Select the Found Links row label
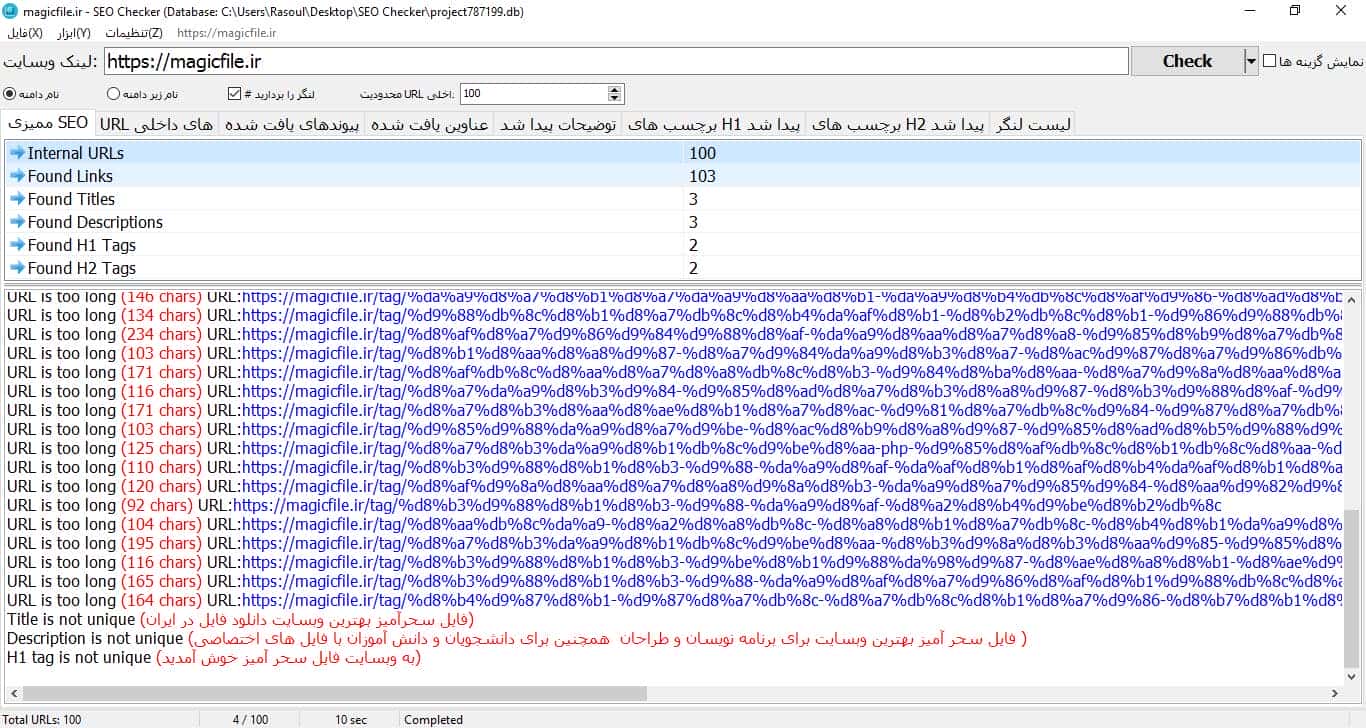 (68, 176)
